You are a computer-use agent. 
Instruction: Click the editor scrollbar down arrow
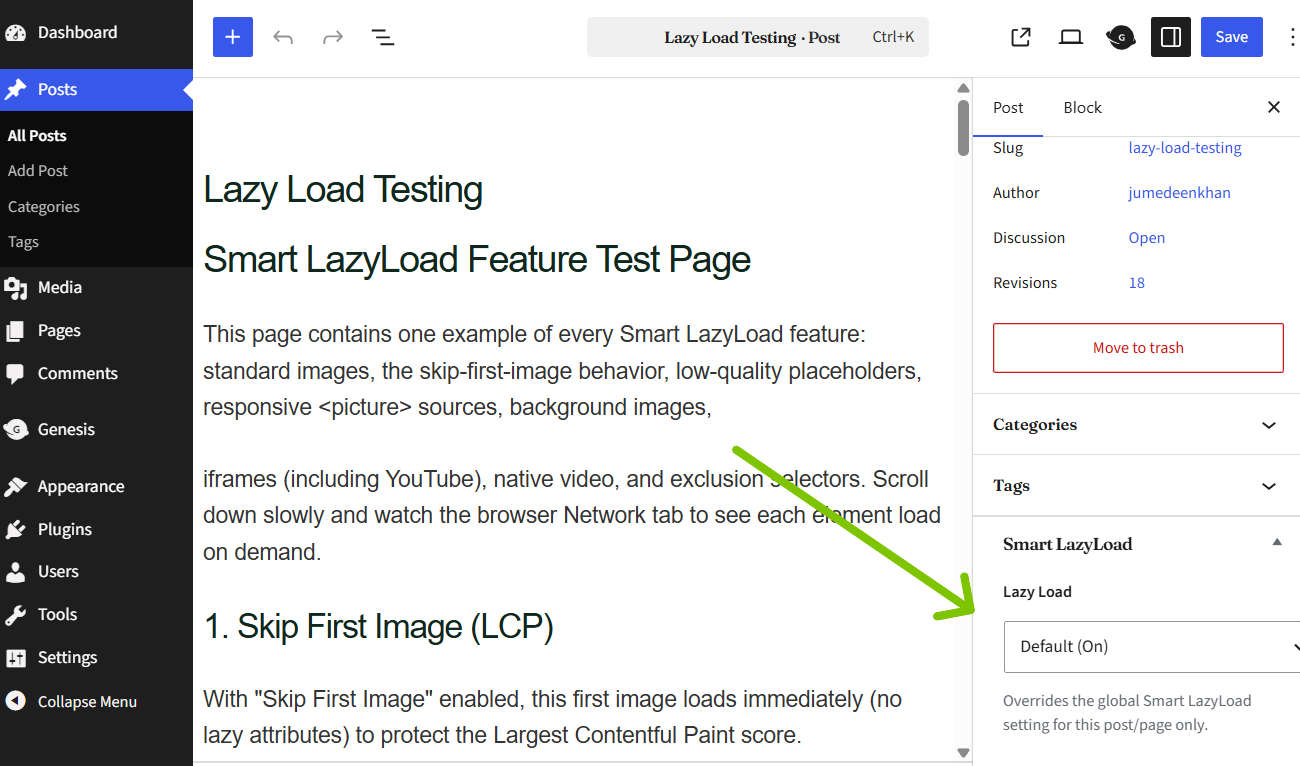point(964,753)
